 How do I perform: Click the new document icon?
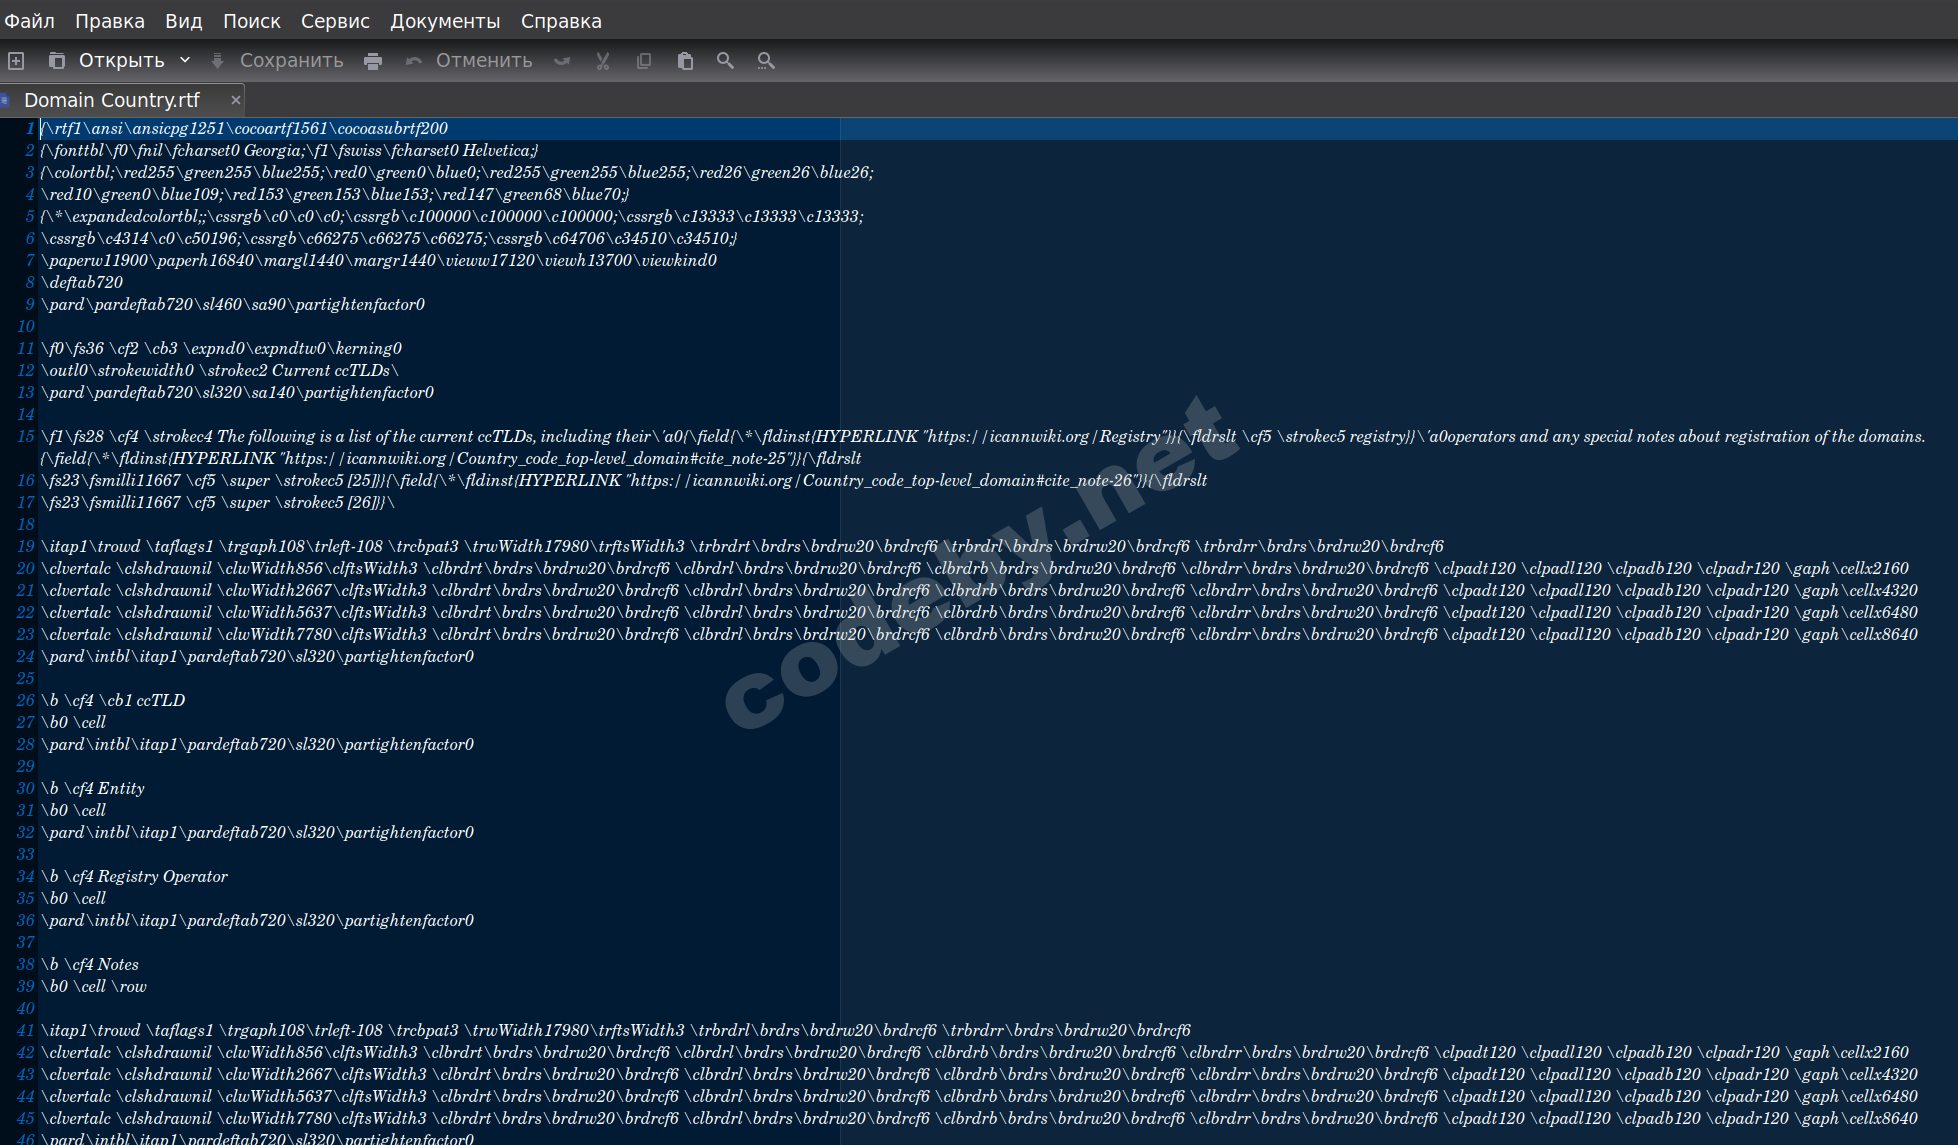pos(16,61)
